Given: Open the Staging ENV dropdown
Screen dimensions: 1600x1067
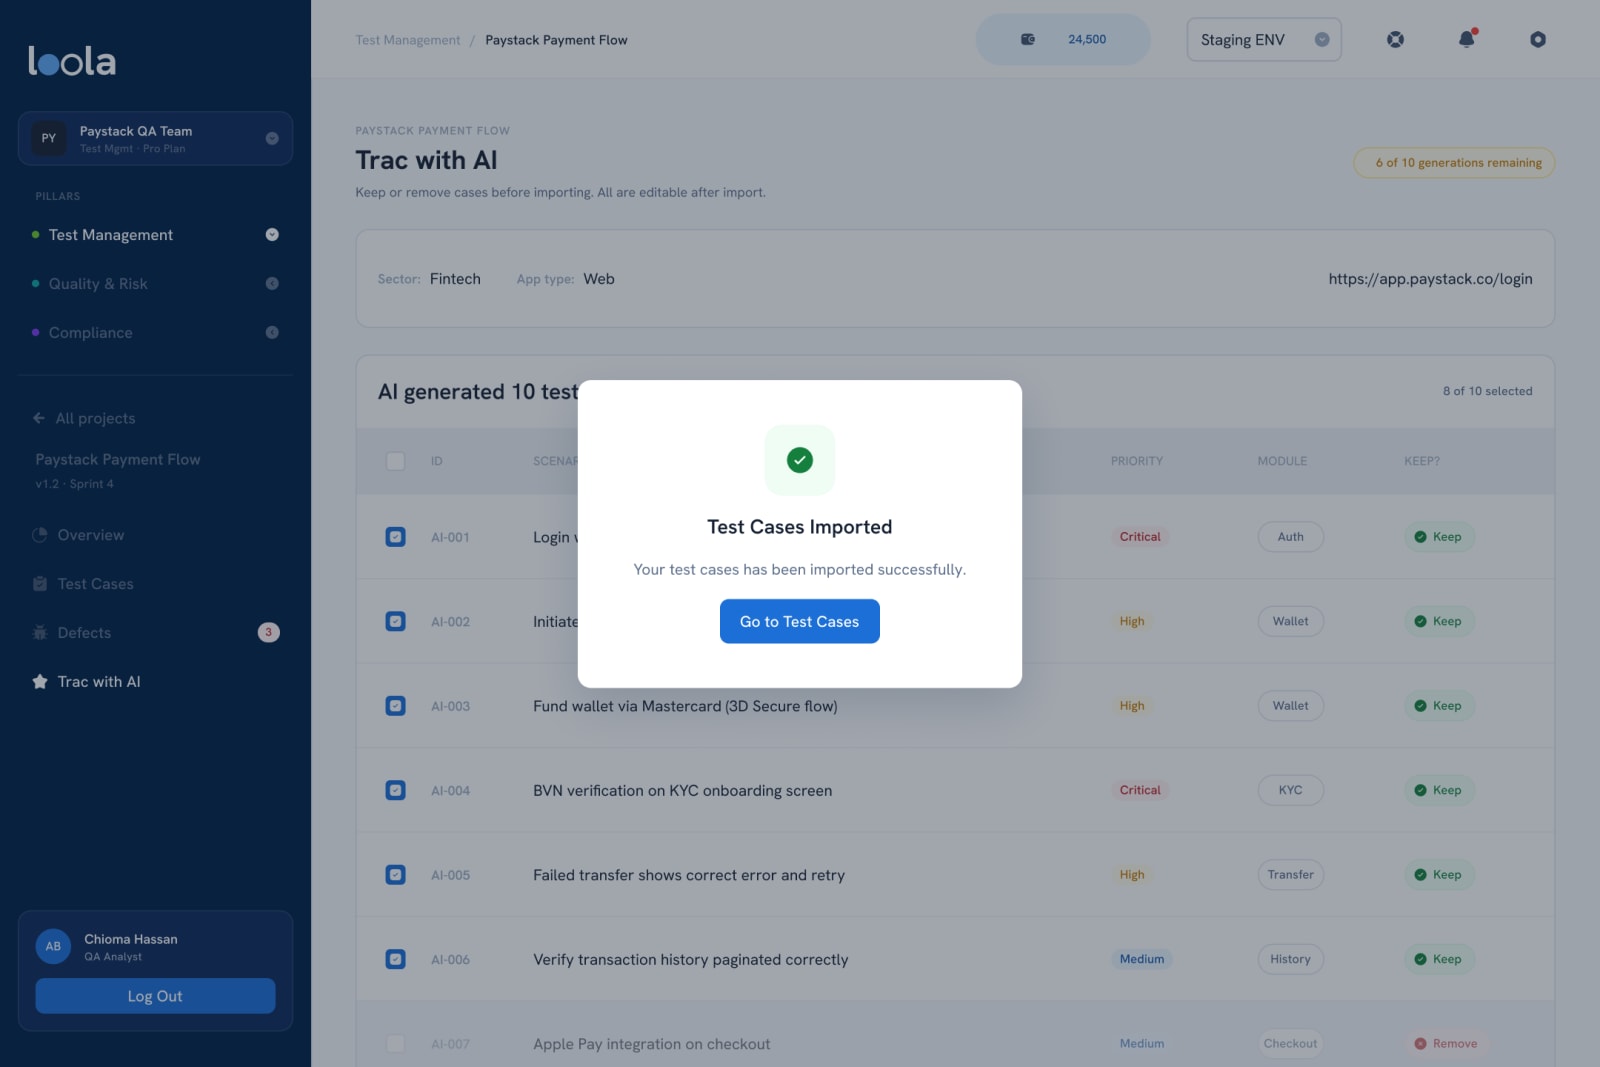Looking at the screenshot, I should (x=1264, y=40).
